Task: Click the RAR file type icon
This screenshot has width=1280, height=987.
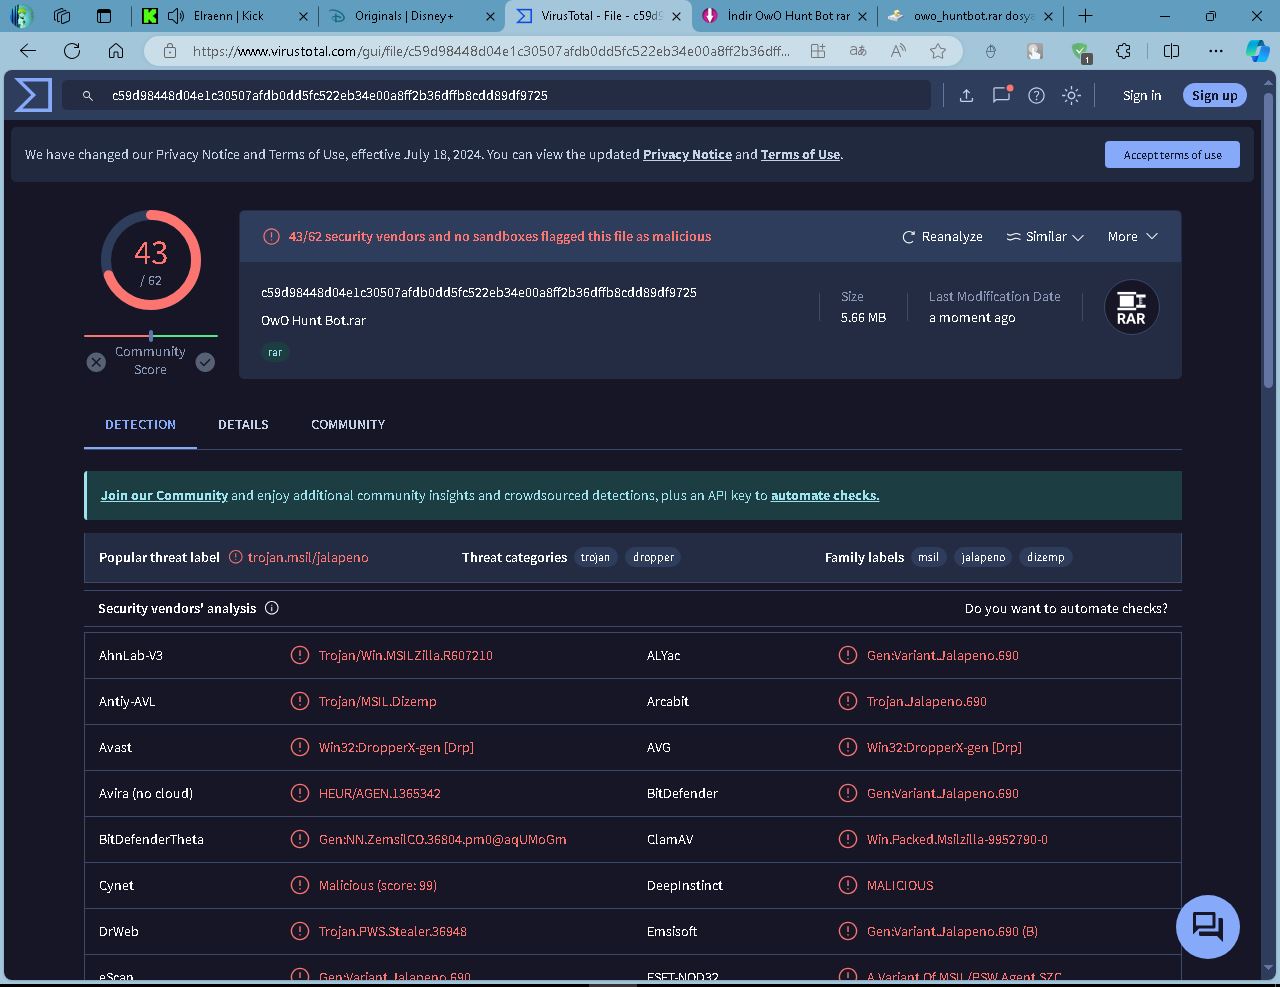Action: point(1131,307)
